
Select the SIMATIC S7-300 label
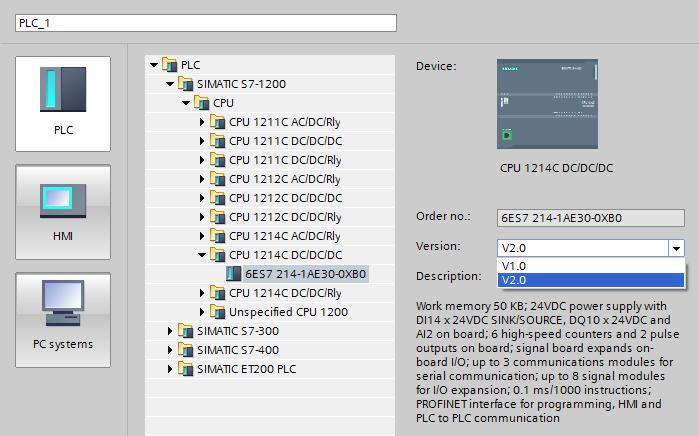click(x=238, y=331)
